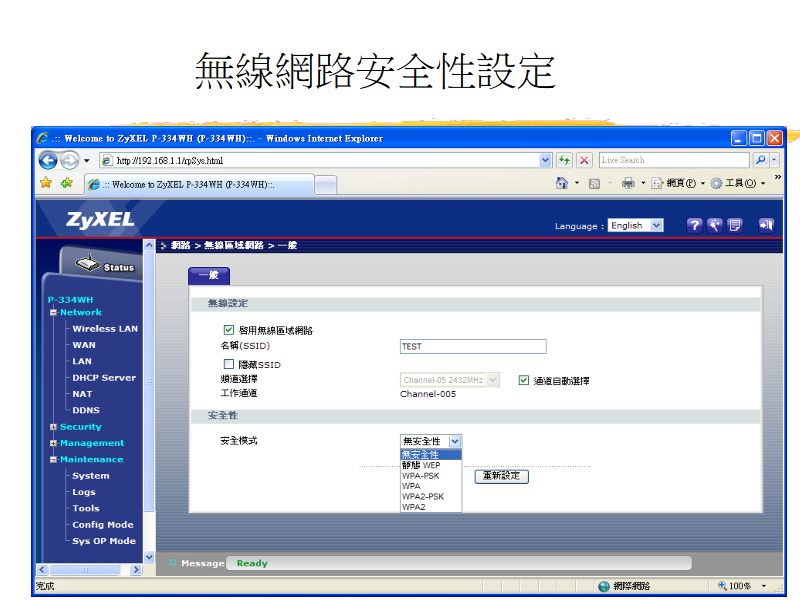Select the highlighted 無安全性 list option
The image size is (800, 600).
(x=431, y=455)
